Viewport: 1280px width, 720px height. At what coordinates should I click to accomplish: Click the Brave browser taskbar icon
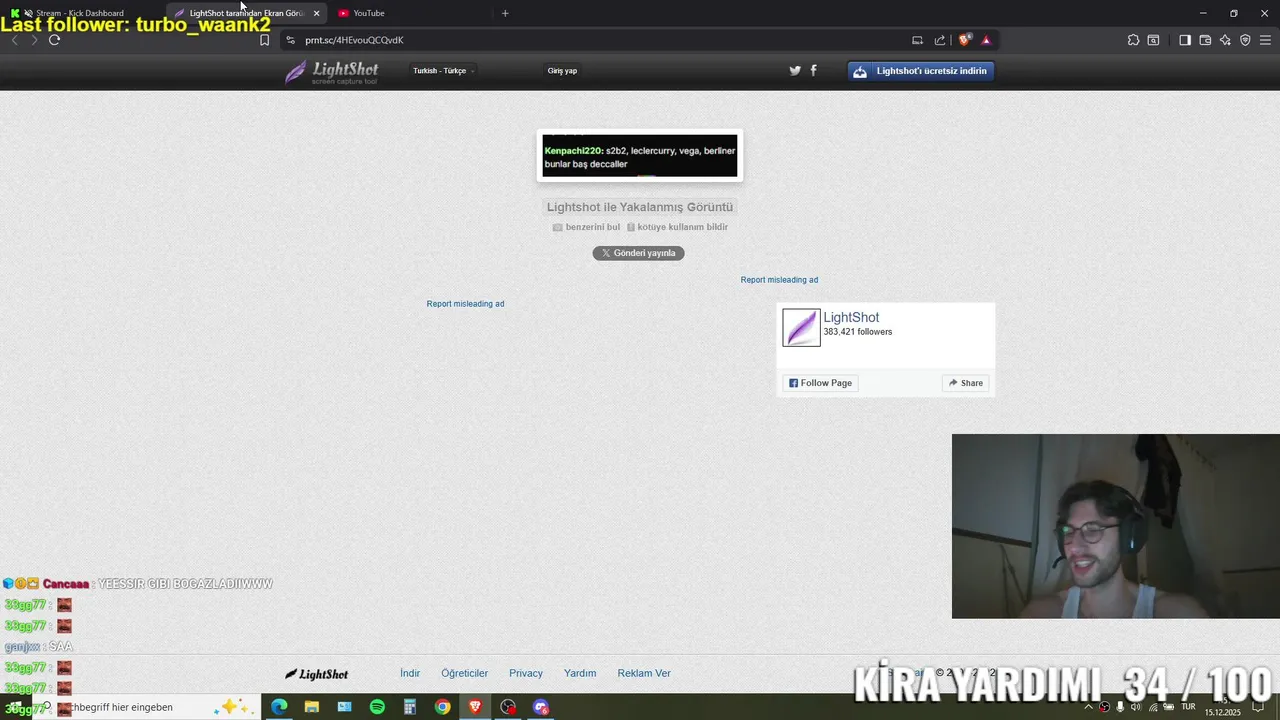[x=475, y=707]
